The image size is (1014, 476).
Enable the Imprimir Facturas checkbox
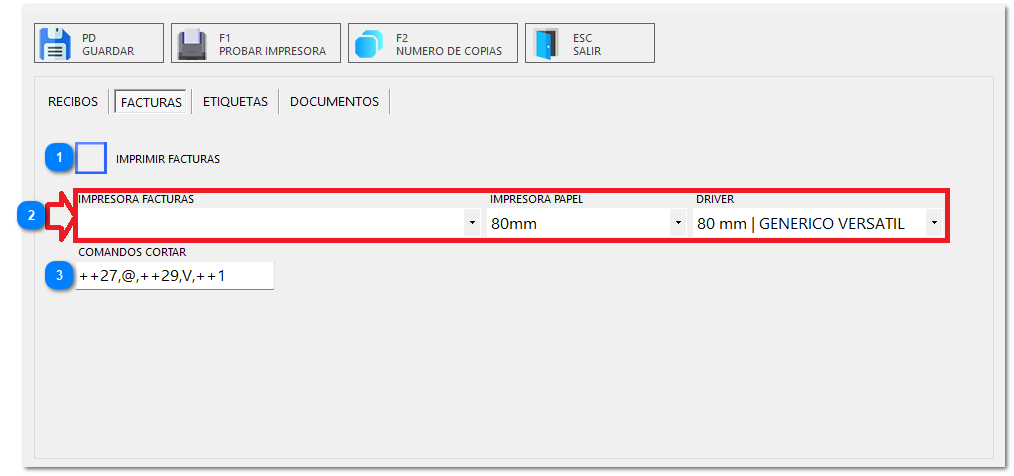click(91, 158)
